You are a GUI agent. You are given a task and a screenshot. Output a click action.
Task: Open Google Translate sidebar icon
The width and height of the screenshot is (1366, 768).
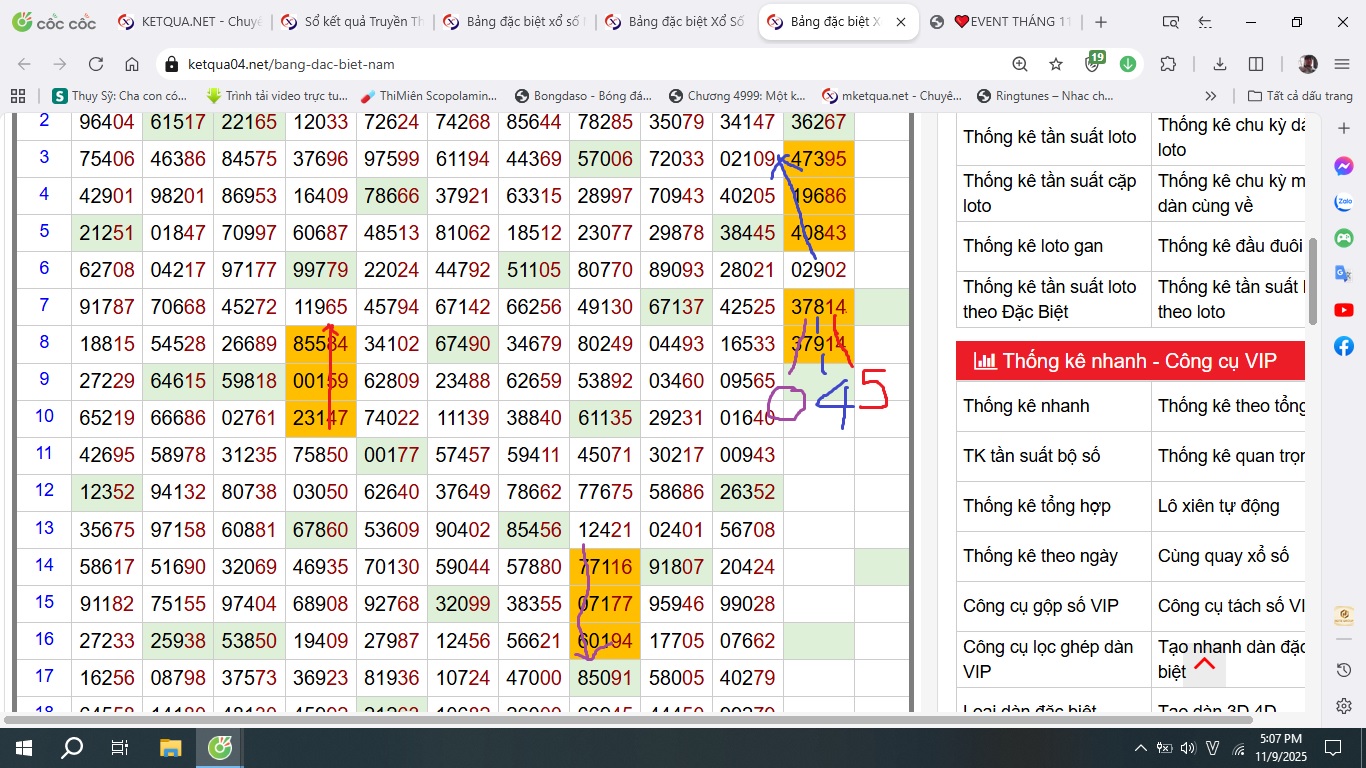coord(1344,274)
